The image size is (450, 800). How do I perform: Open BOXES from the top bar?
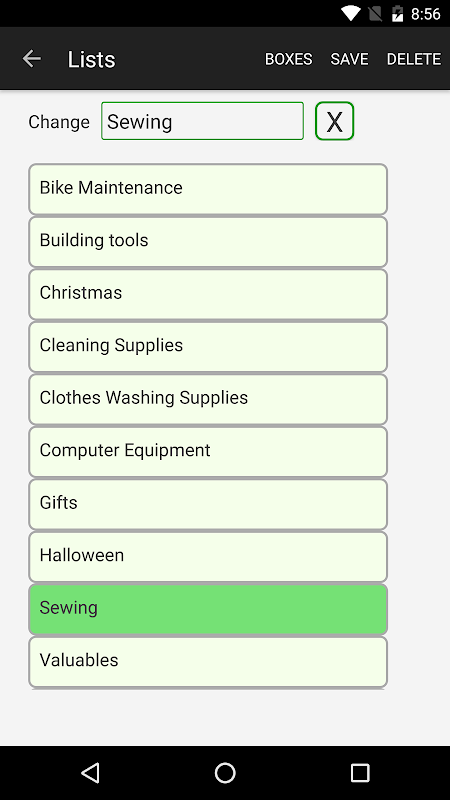[288, 59]
